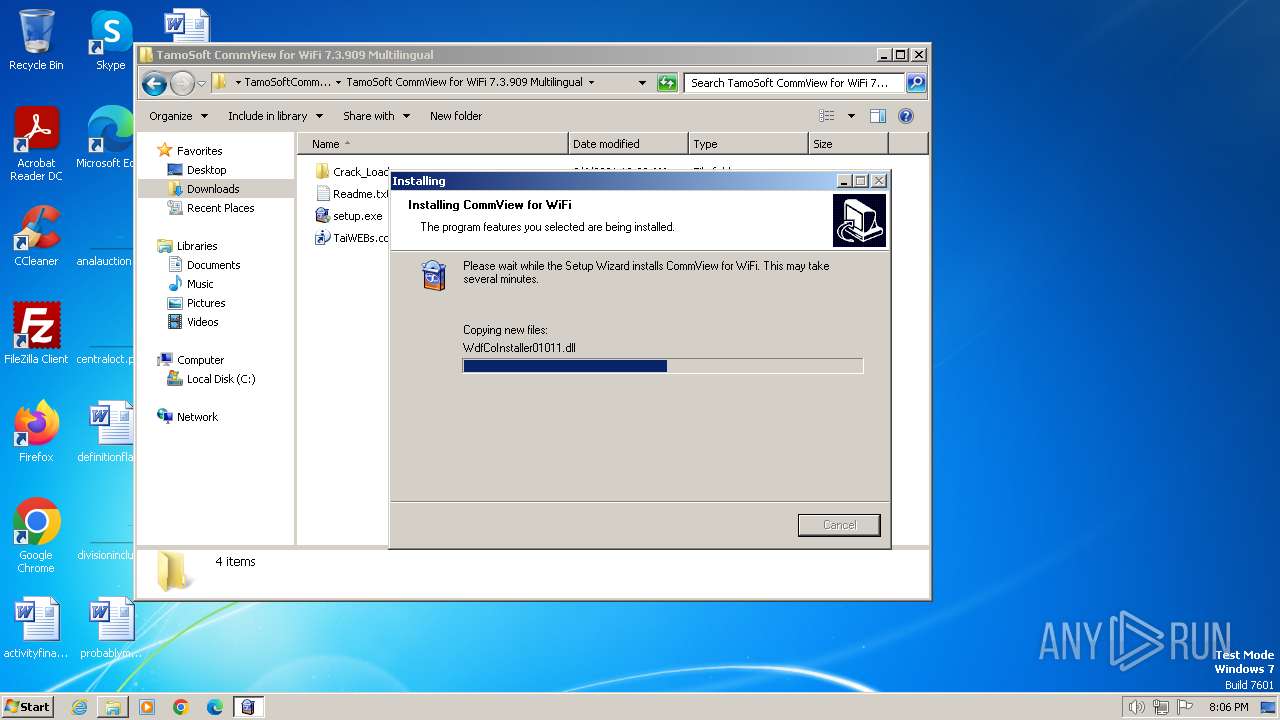Sort files by Date modified column
Screen dimensions: 1280x720
(x=628, y=144)
